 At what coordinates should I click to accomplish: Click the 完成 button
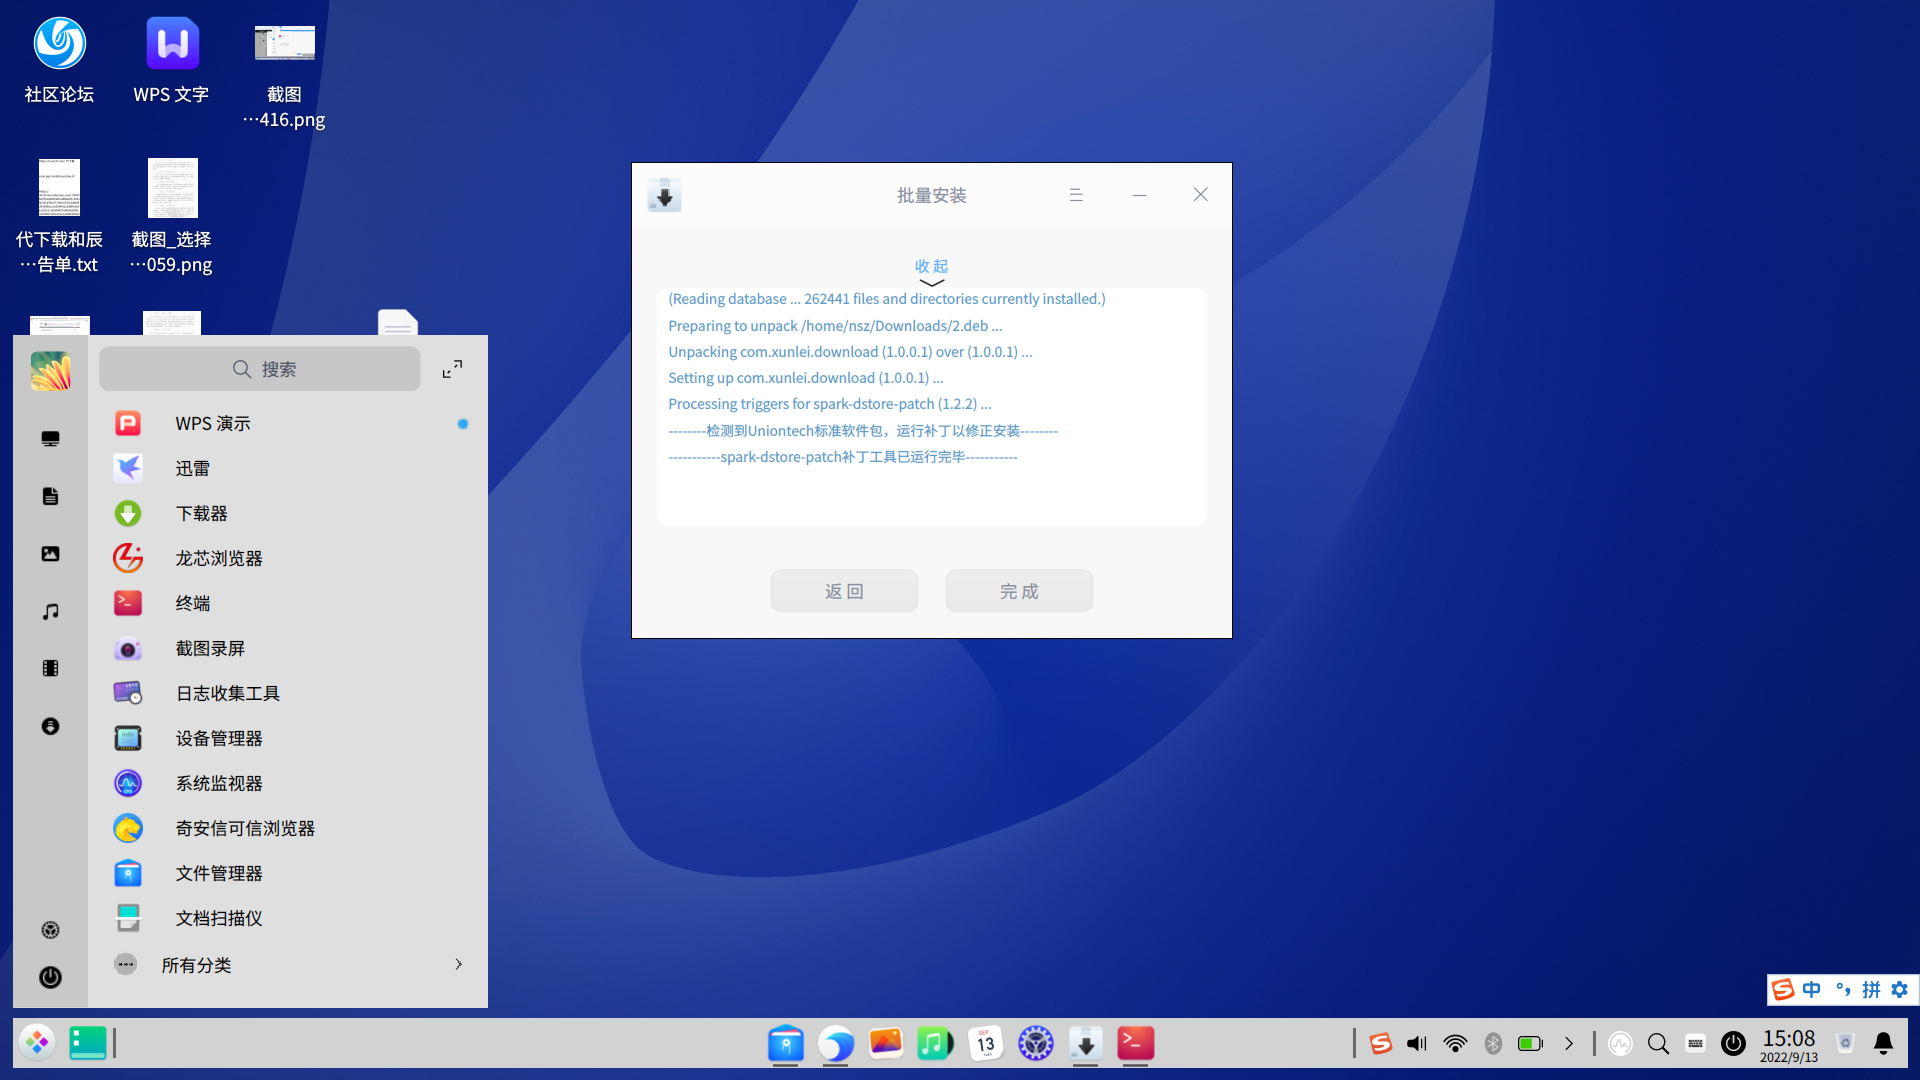coord(1019,591)
